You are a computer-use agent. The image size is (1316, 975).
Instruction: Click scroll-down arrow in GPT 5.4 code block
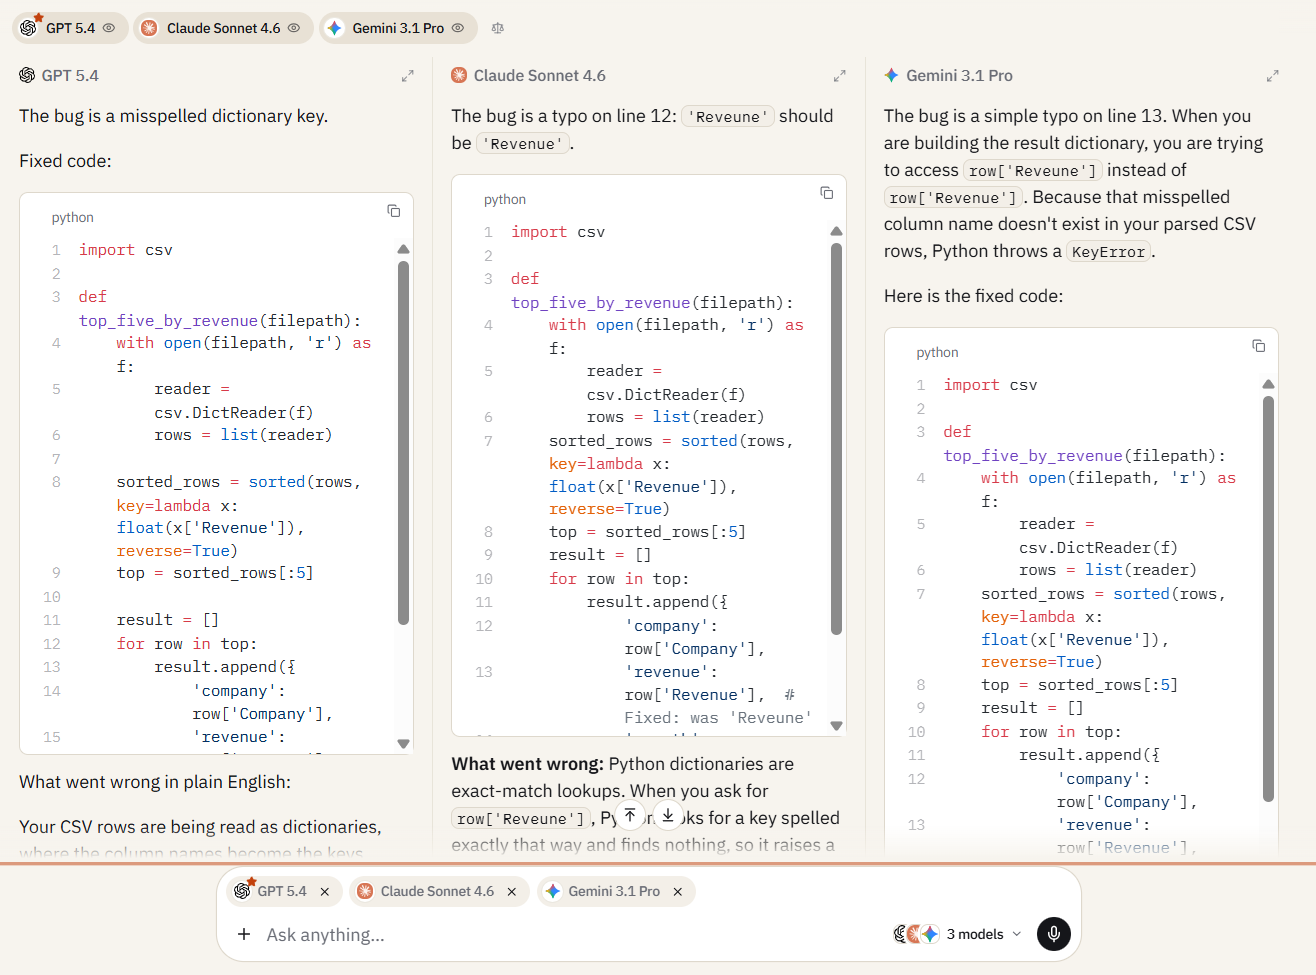[x=403, y=744]
